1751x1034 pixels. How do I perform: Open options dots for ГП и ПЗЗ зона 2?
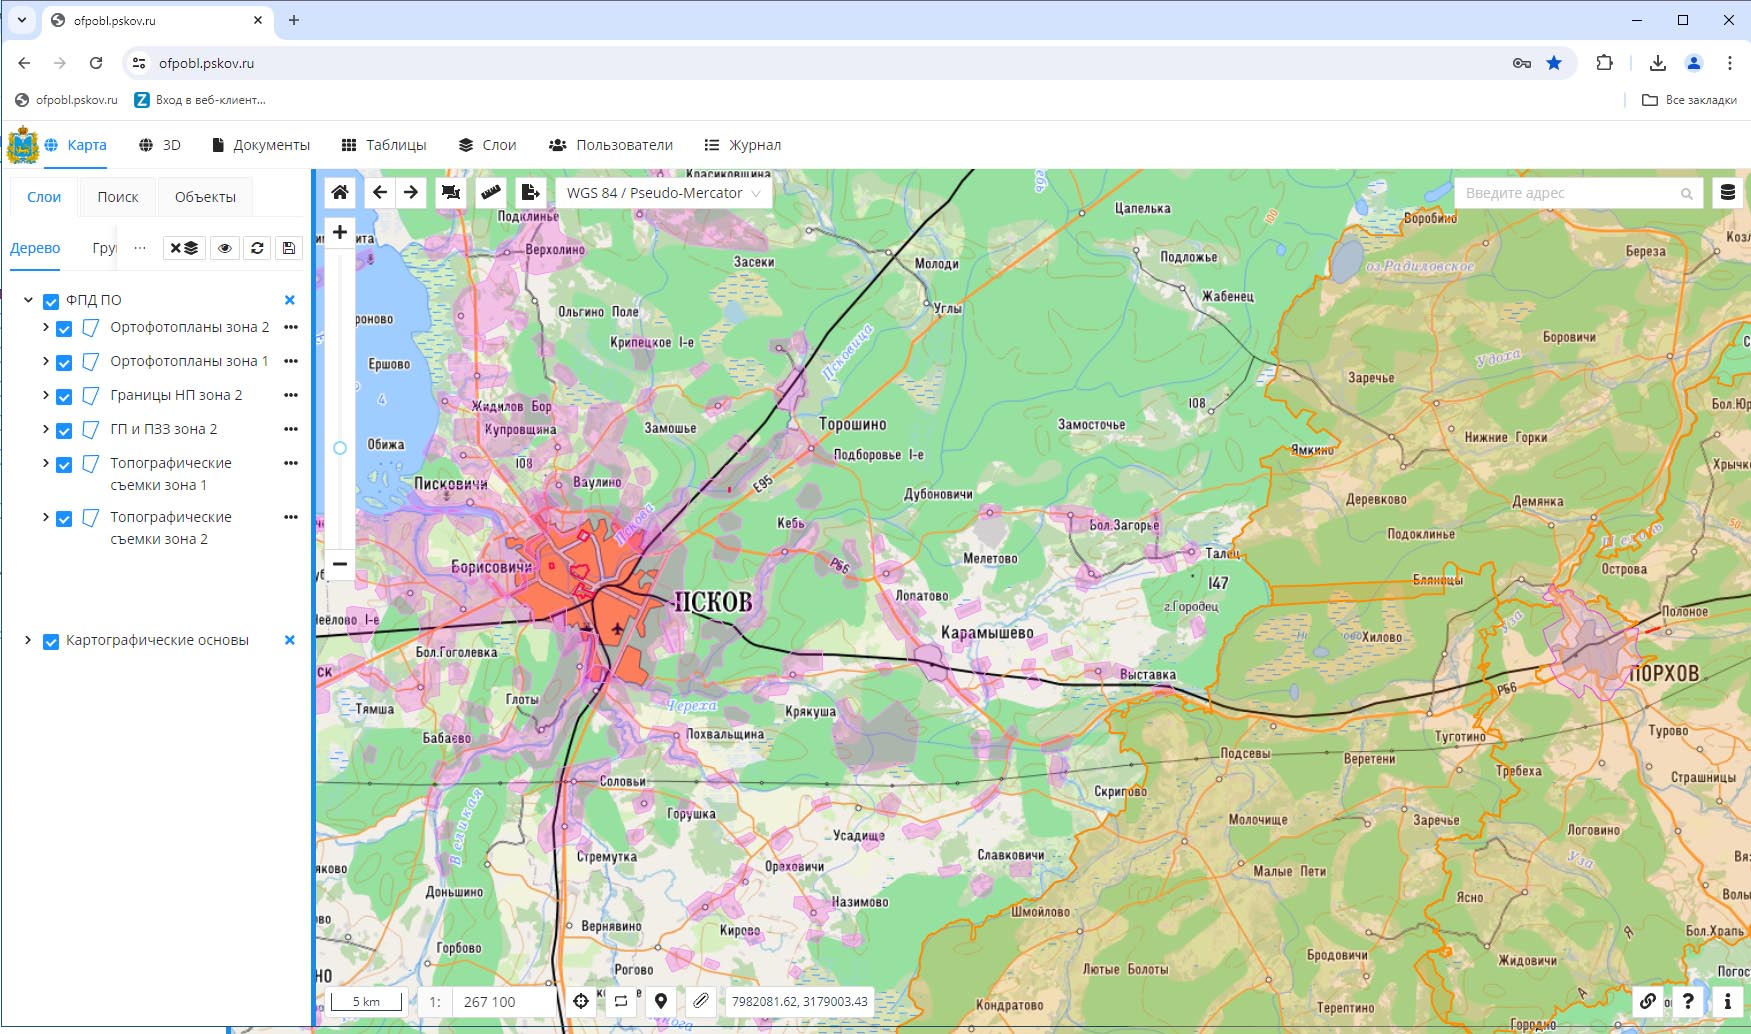click(x=291, y=429)
